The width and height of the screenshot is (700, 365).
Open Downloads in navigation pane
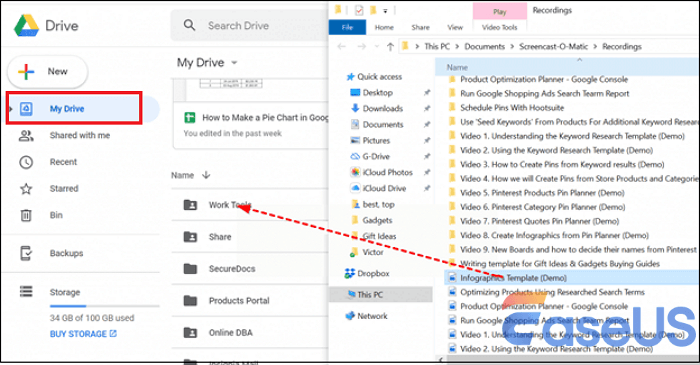click(383, 108)
